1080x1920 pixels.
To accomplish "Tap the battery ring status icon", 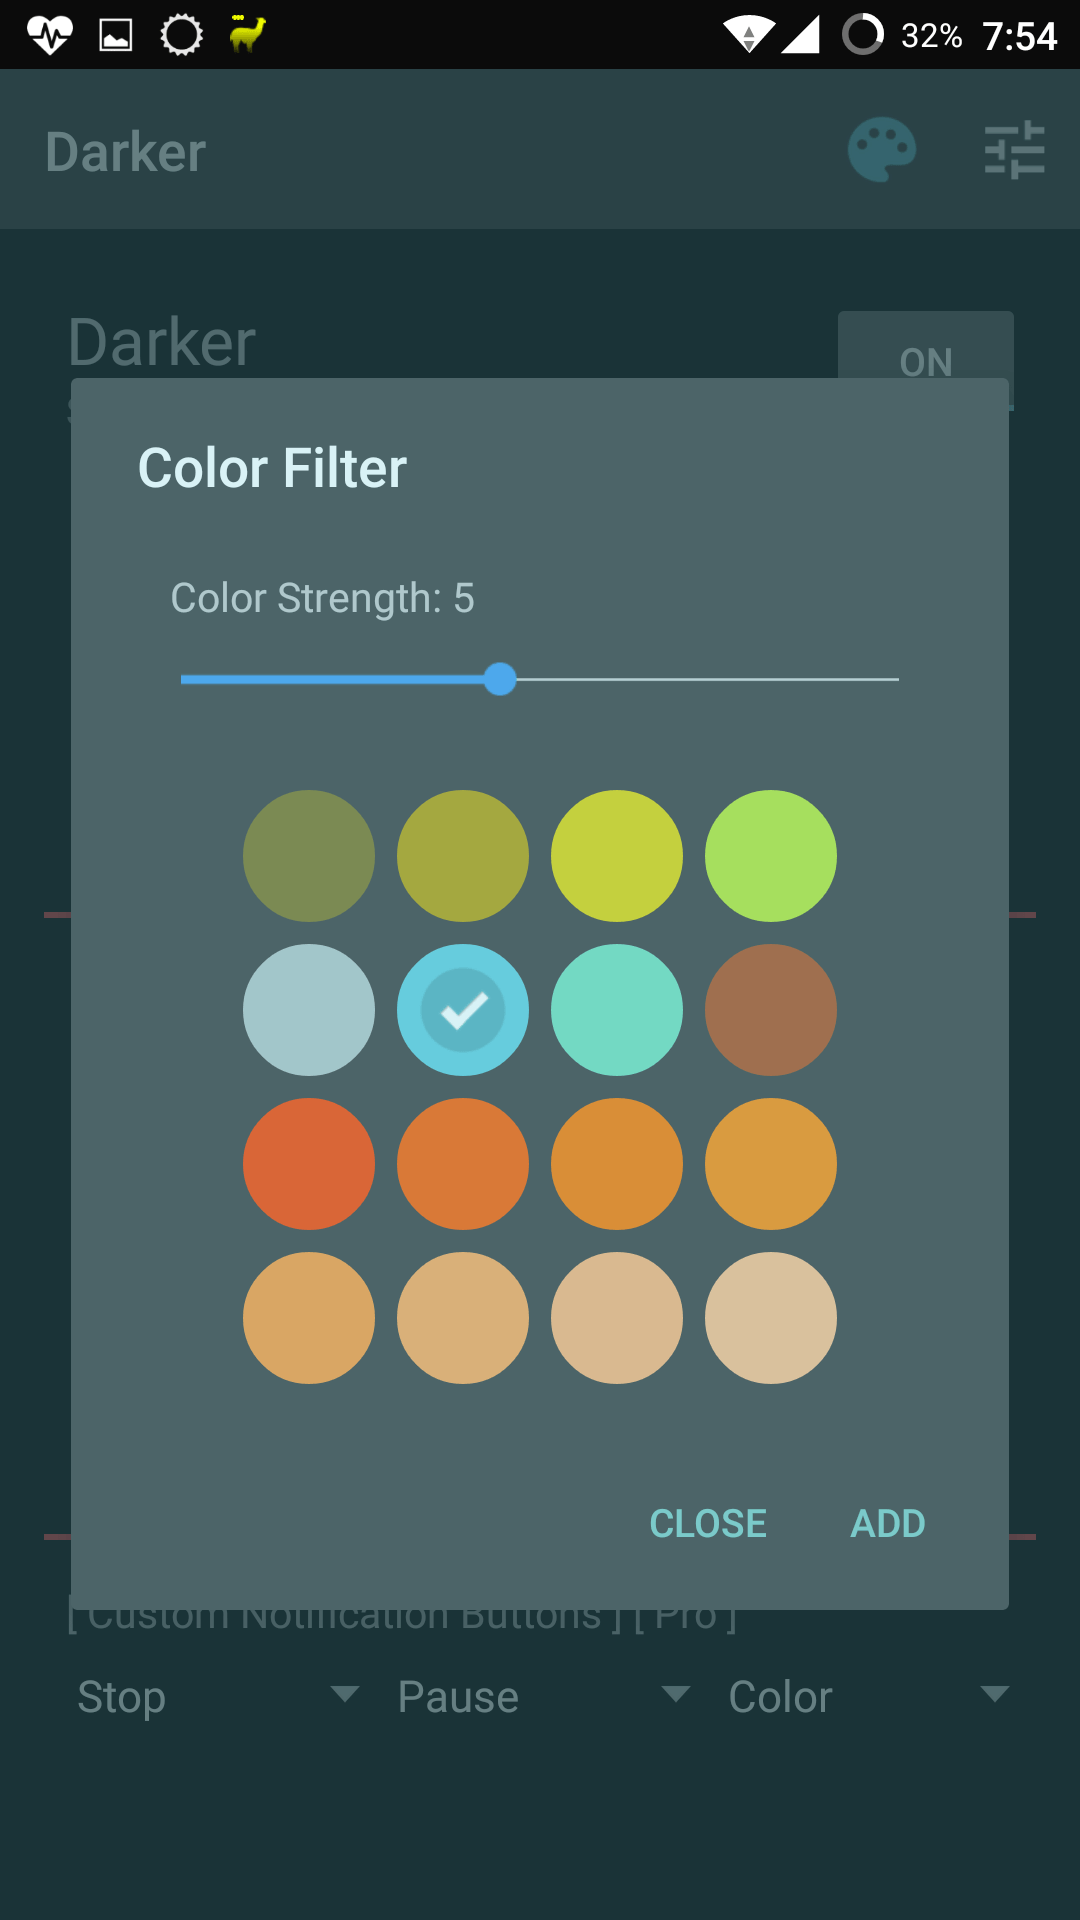I will (x=863, y=34).
